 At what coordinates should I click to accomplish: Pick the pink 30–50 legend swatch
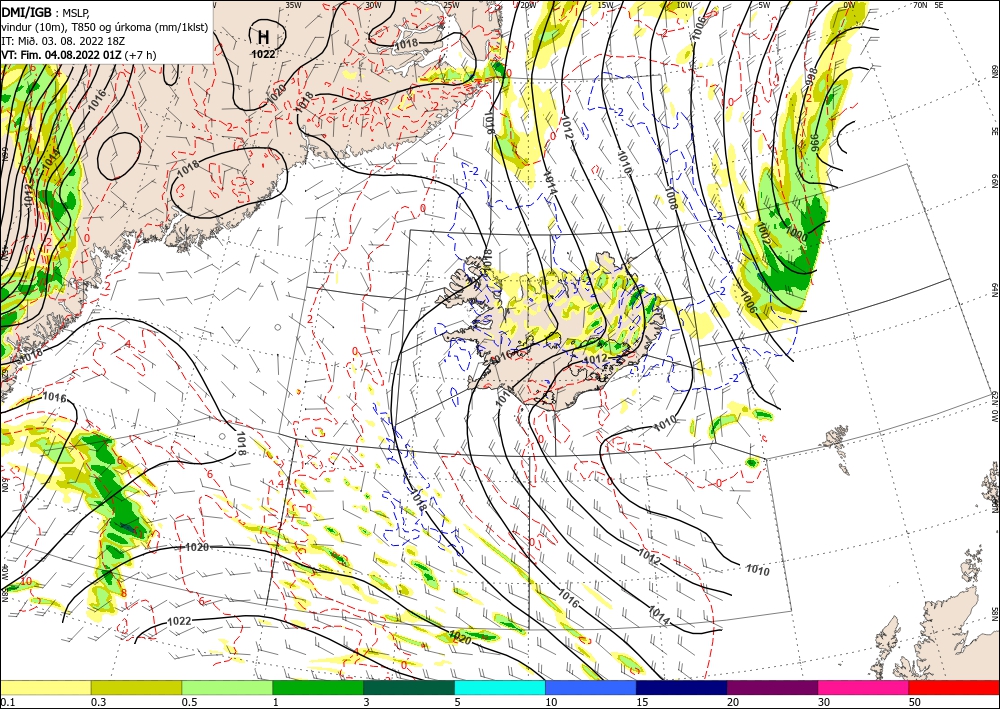coord(864,687)
